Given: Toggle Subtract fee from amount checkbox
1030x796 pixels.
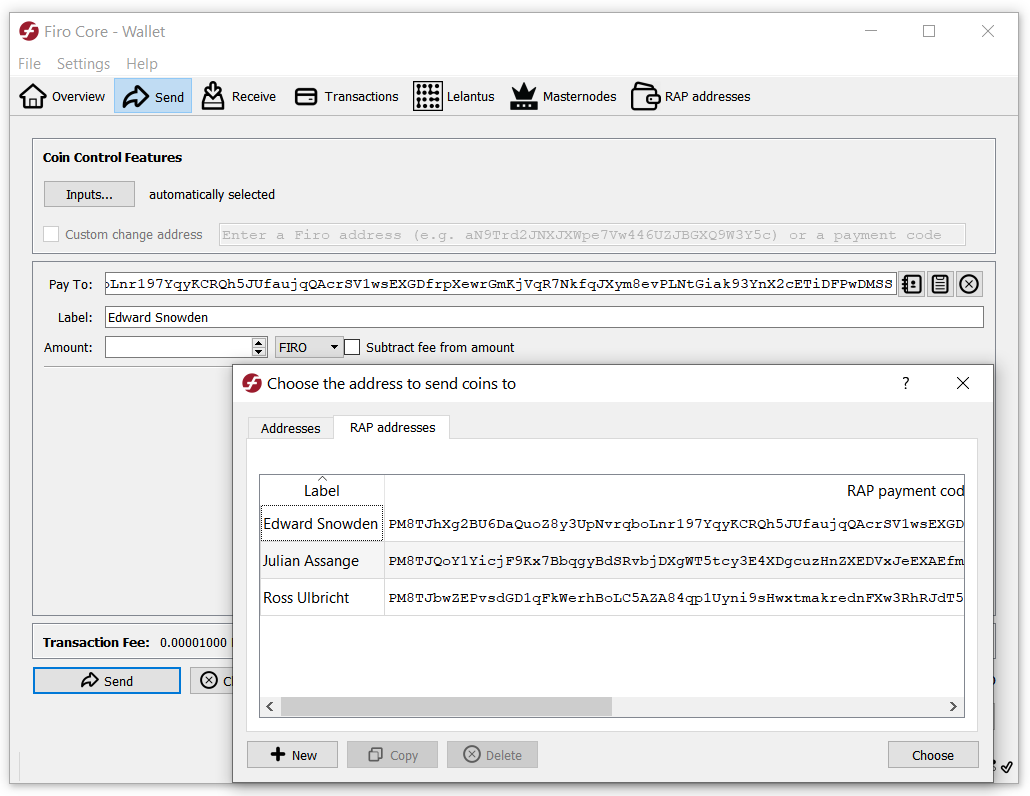Looking at the screenshot, I should tap(352, 347).
